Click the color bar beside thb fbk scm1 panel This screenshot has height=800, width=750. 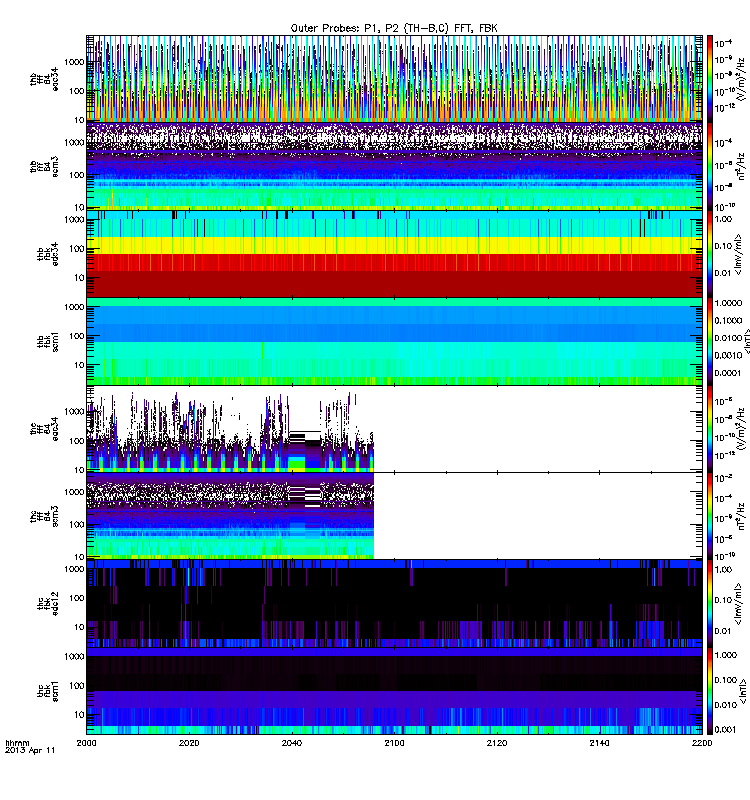coord(709,341)
